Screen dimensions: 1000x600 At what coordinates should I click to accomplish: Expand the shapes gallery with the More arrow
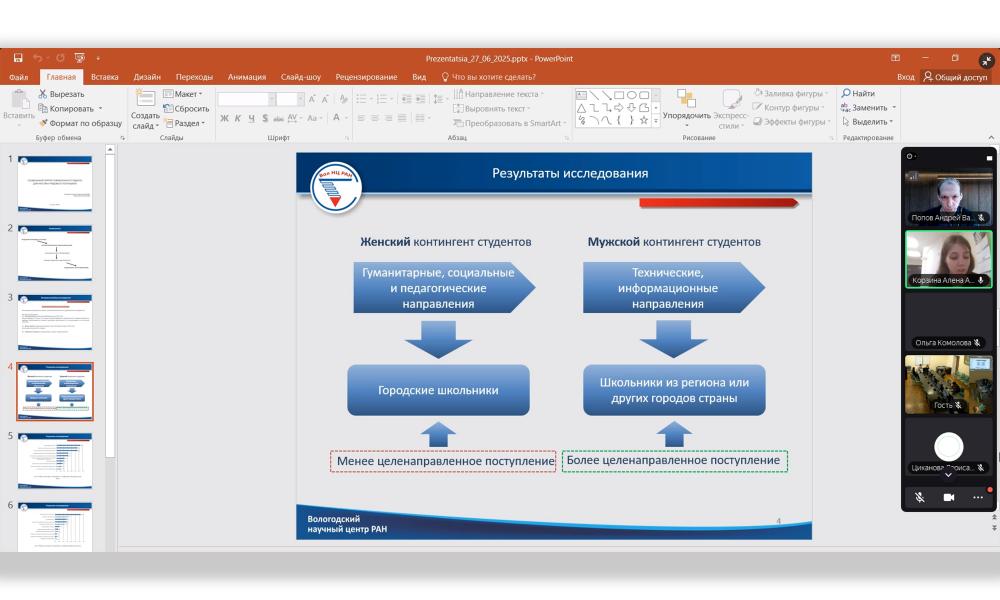point(656,121)
